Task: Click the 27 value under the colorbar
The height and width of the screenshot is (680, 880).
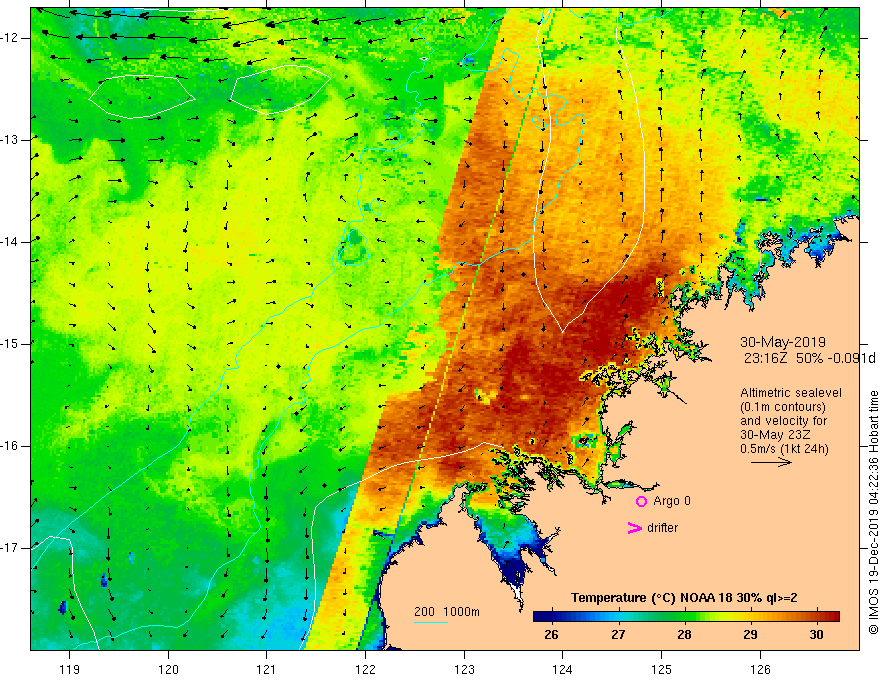Action: tap(618, 635)
